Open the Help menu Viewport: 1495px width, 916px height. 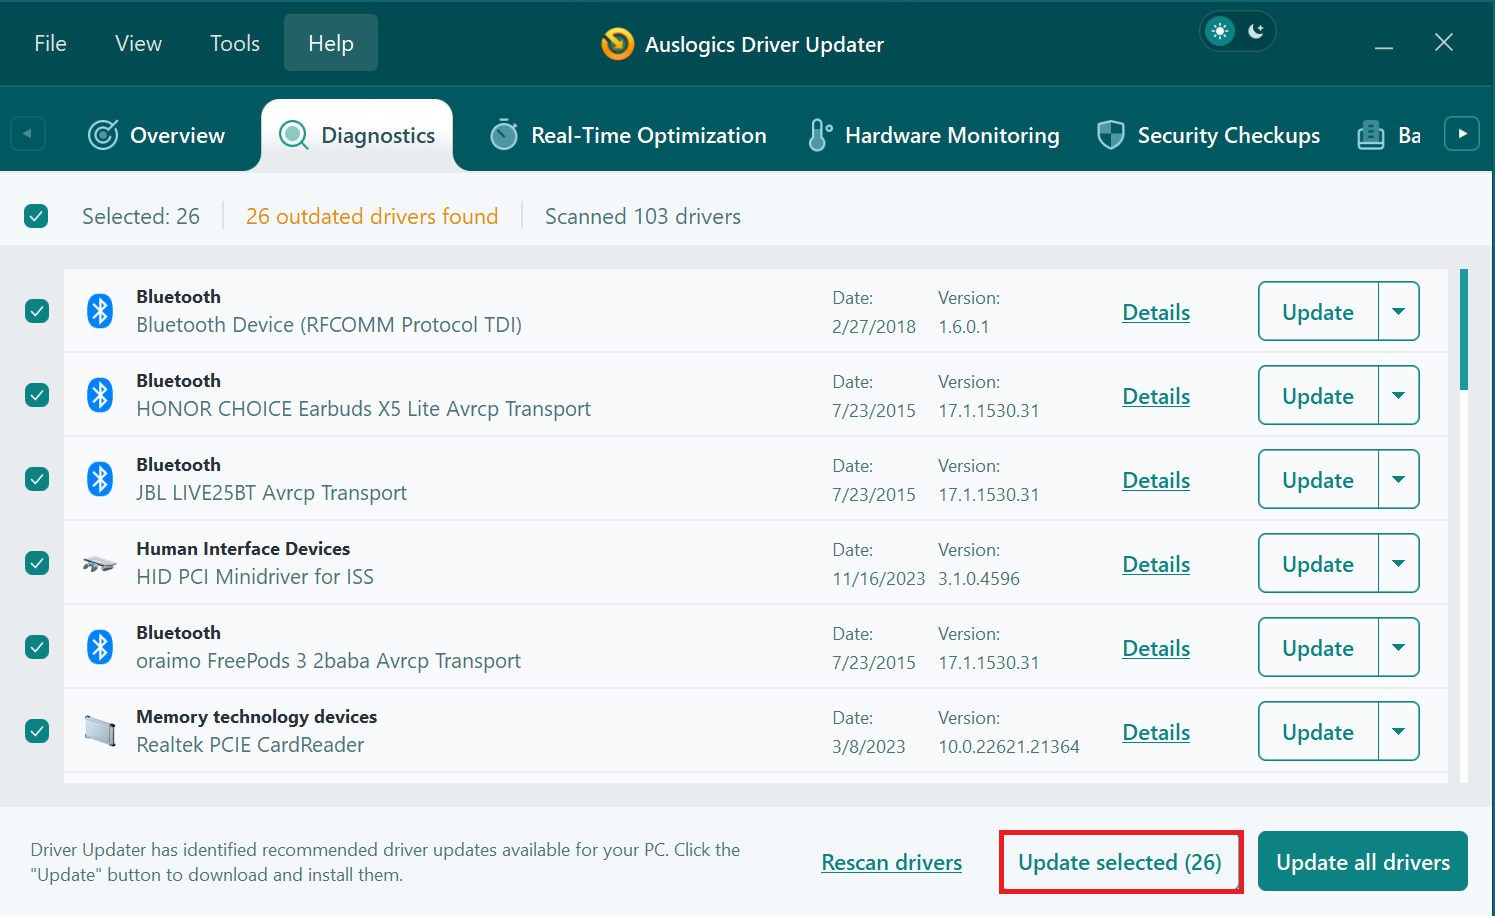331,43
